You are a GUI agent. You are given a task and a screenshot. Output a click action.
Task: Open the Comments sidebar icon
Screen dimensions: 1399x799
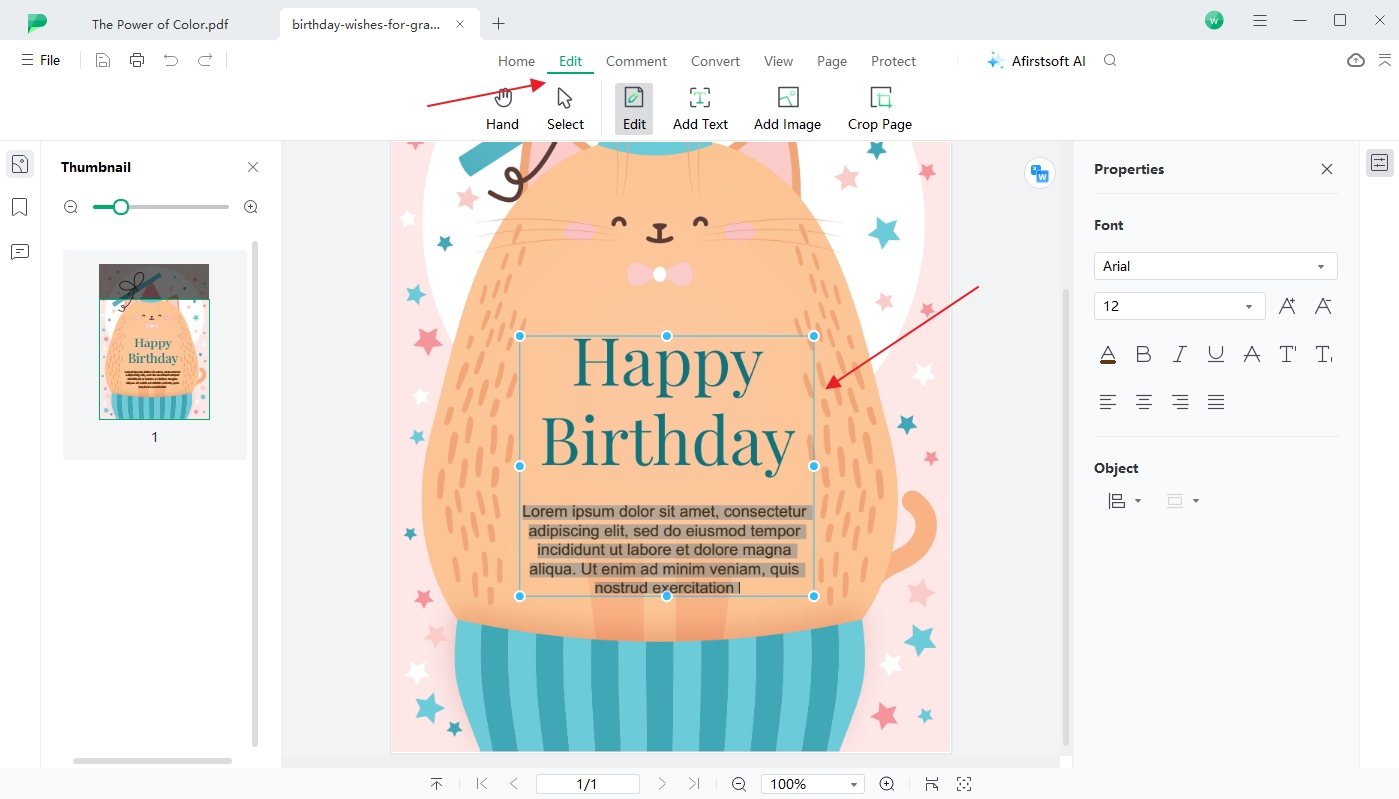(x=20, y=251)
